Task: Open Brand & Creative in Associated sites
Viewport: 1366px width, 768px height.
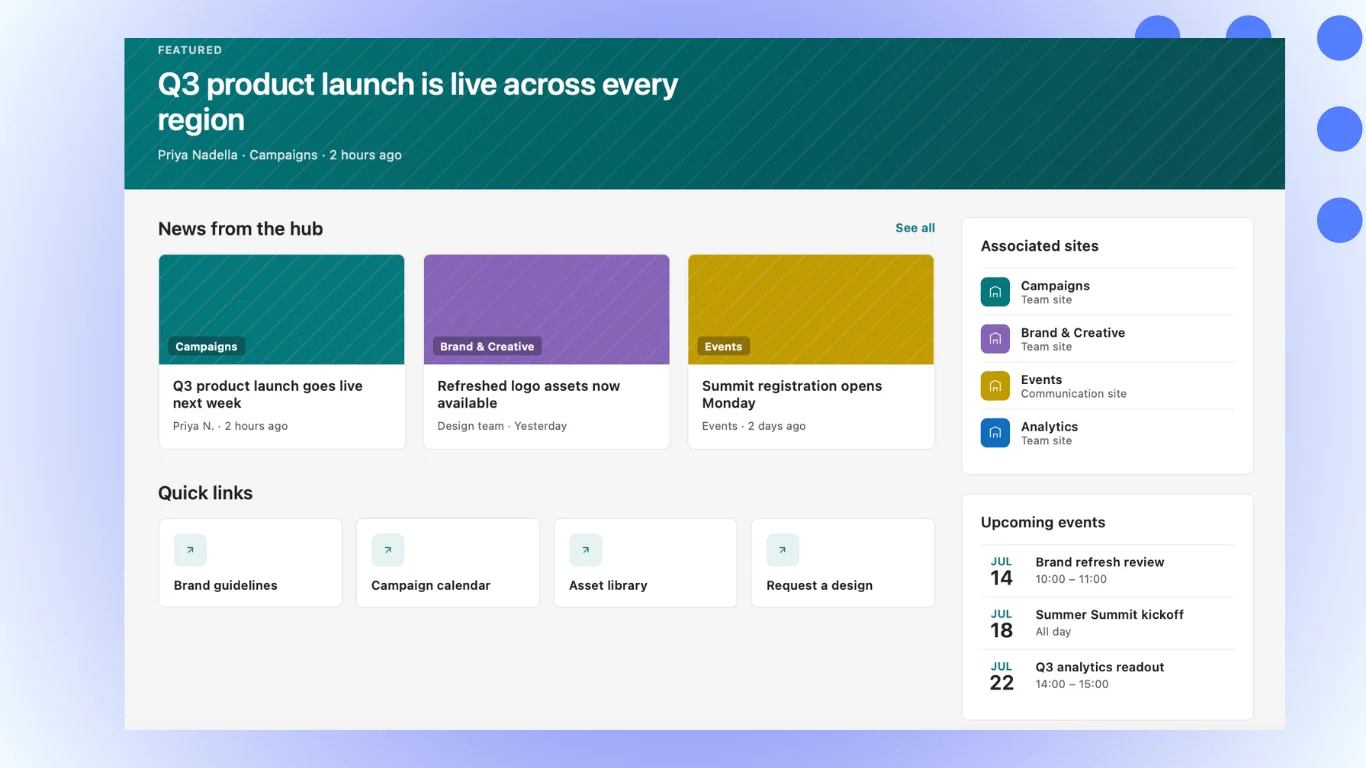Action: click(x=1108, y=339)
